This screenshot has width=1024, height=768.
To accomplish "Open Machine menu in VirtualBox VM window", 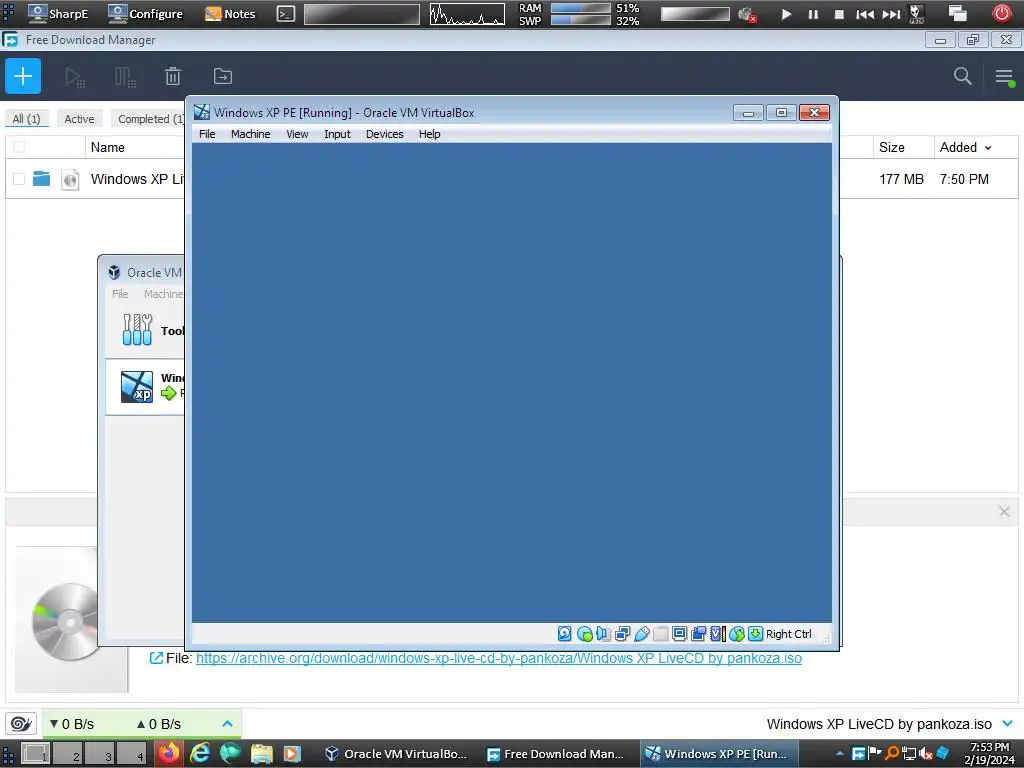I will point(251,134).
